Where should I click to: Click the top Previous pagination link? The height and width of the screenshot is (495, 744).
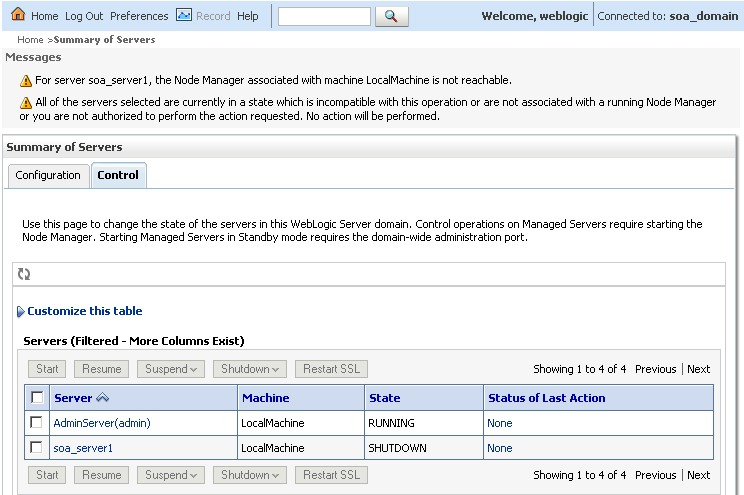coord(655,369)
